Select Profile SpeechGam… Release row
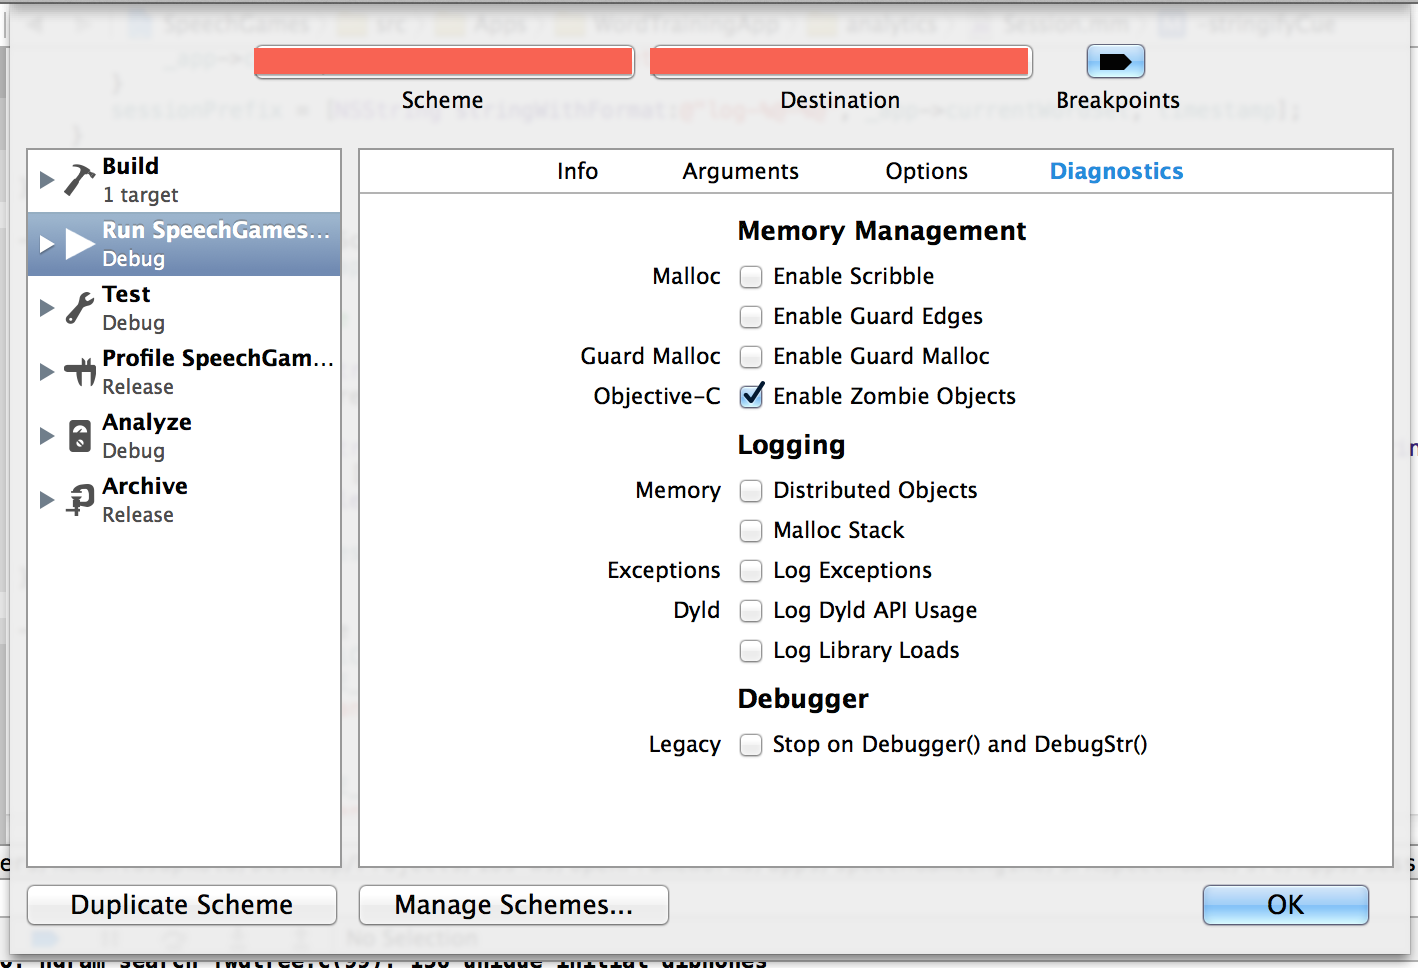 [x=184, y=372]
